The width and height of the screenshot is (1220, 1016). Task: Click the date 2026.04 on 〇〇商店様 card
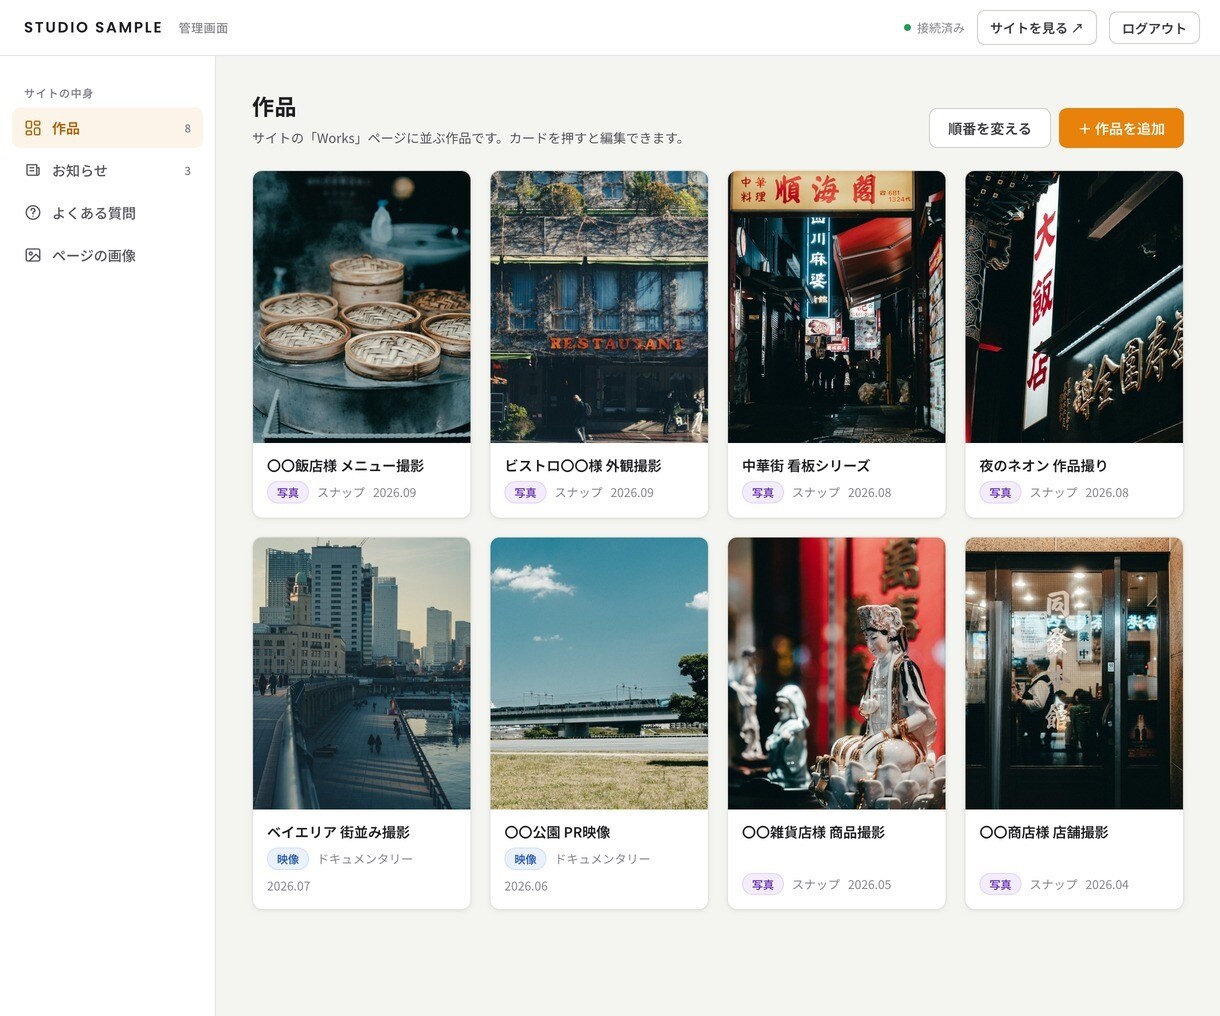click(1107, 885)
